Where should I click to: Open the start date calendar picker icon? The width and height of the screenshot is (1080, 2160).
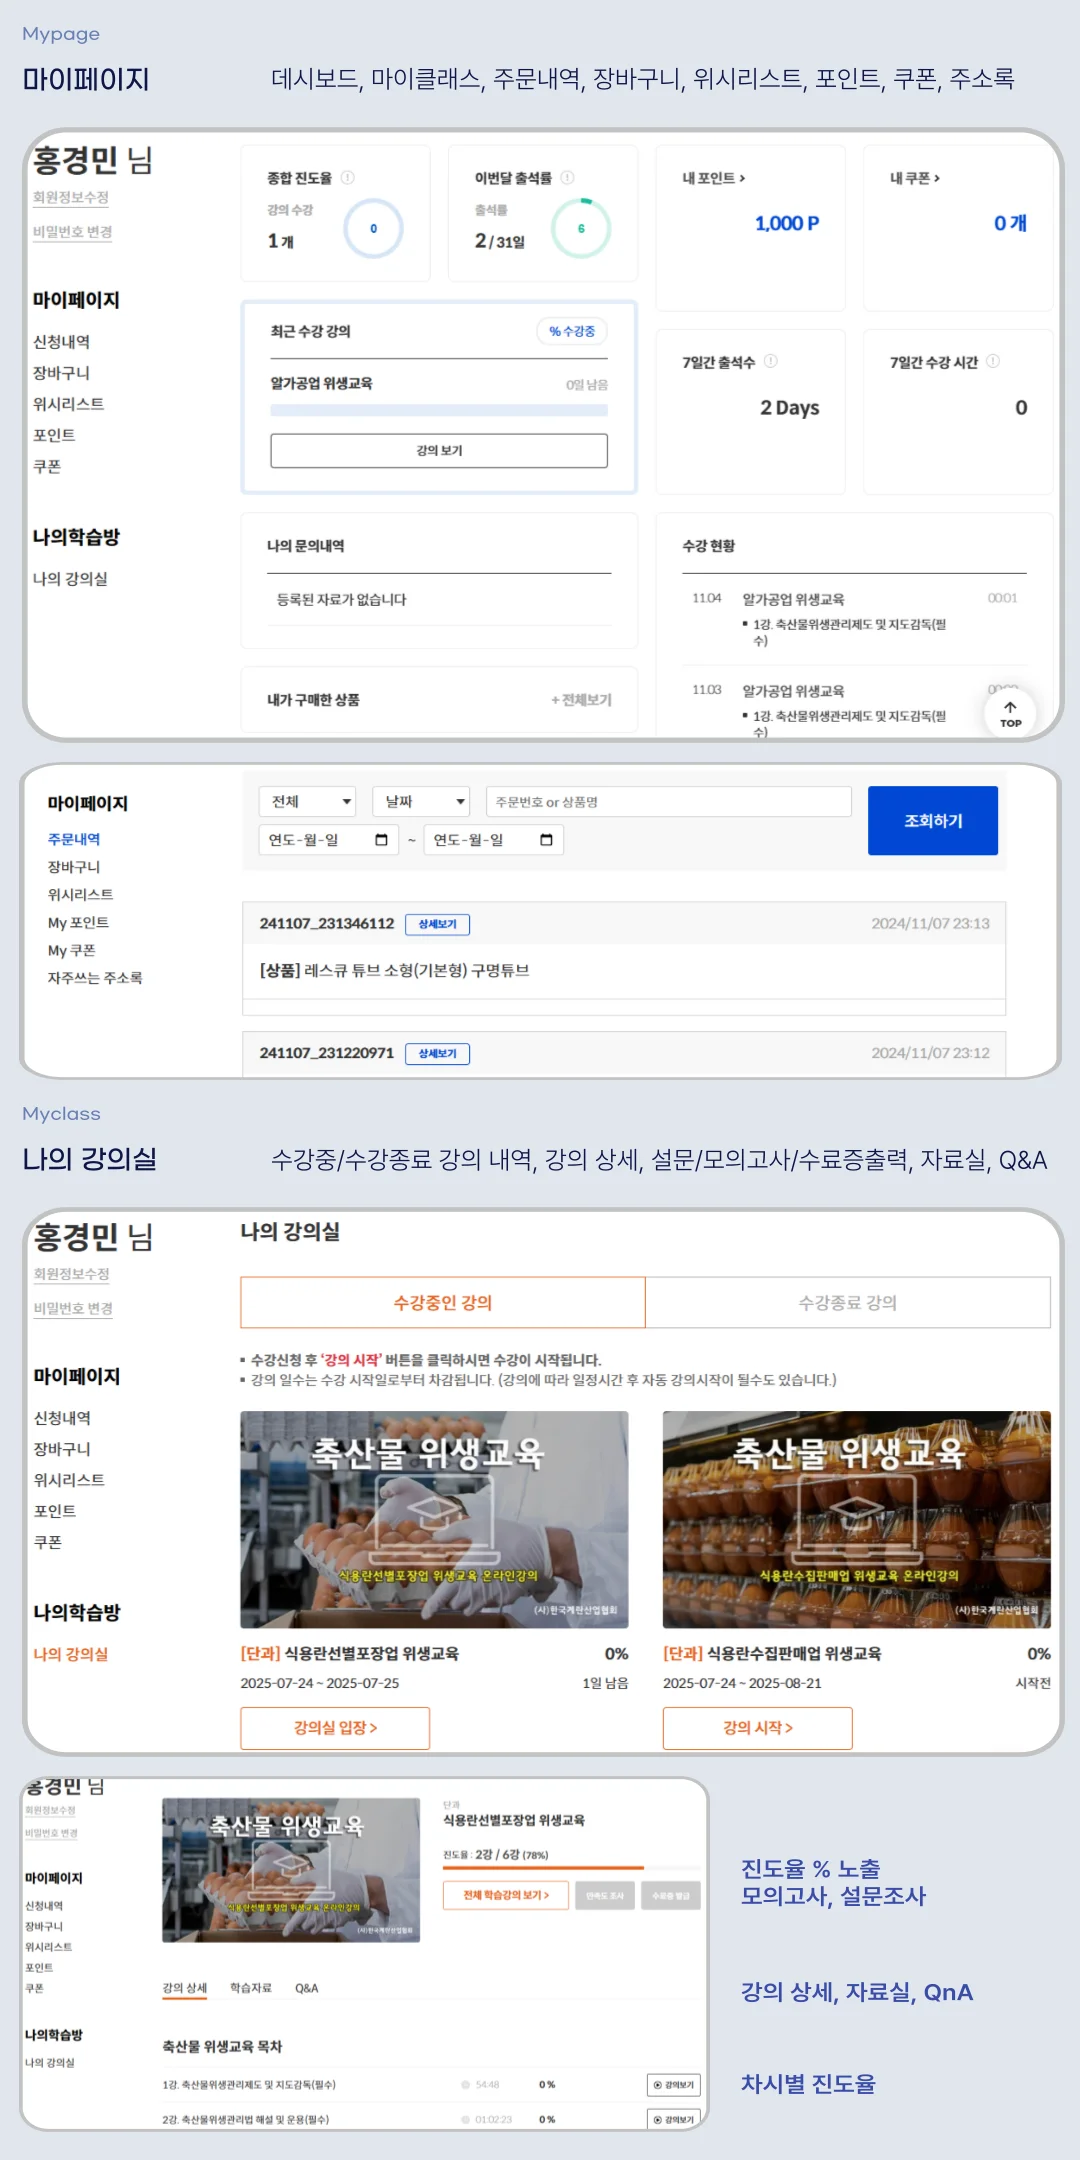pyautogui.click(x=381, y=840)
